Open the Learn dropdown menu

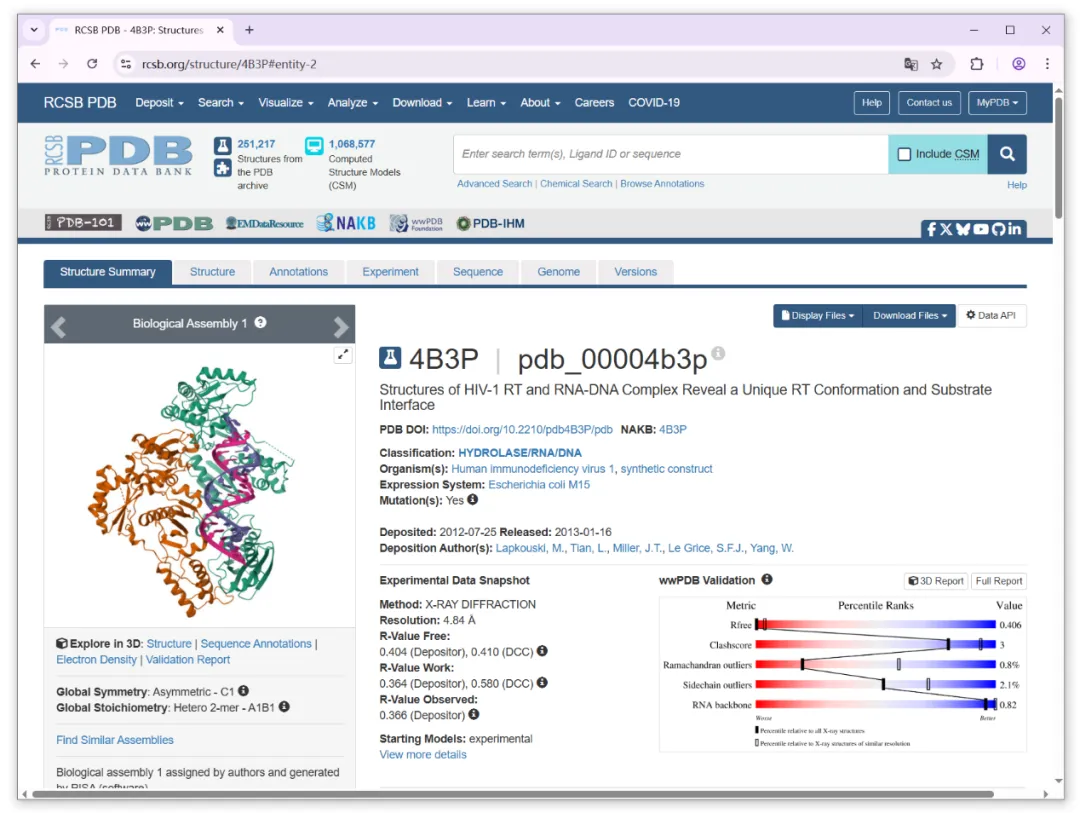[x=486, y=103]
